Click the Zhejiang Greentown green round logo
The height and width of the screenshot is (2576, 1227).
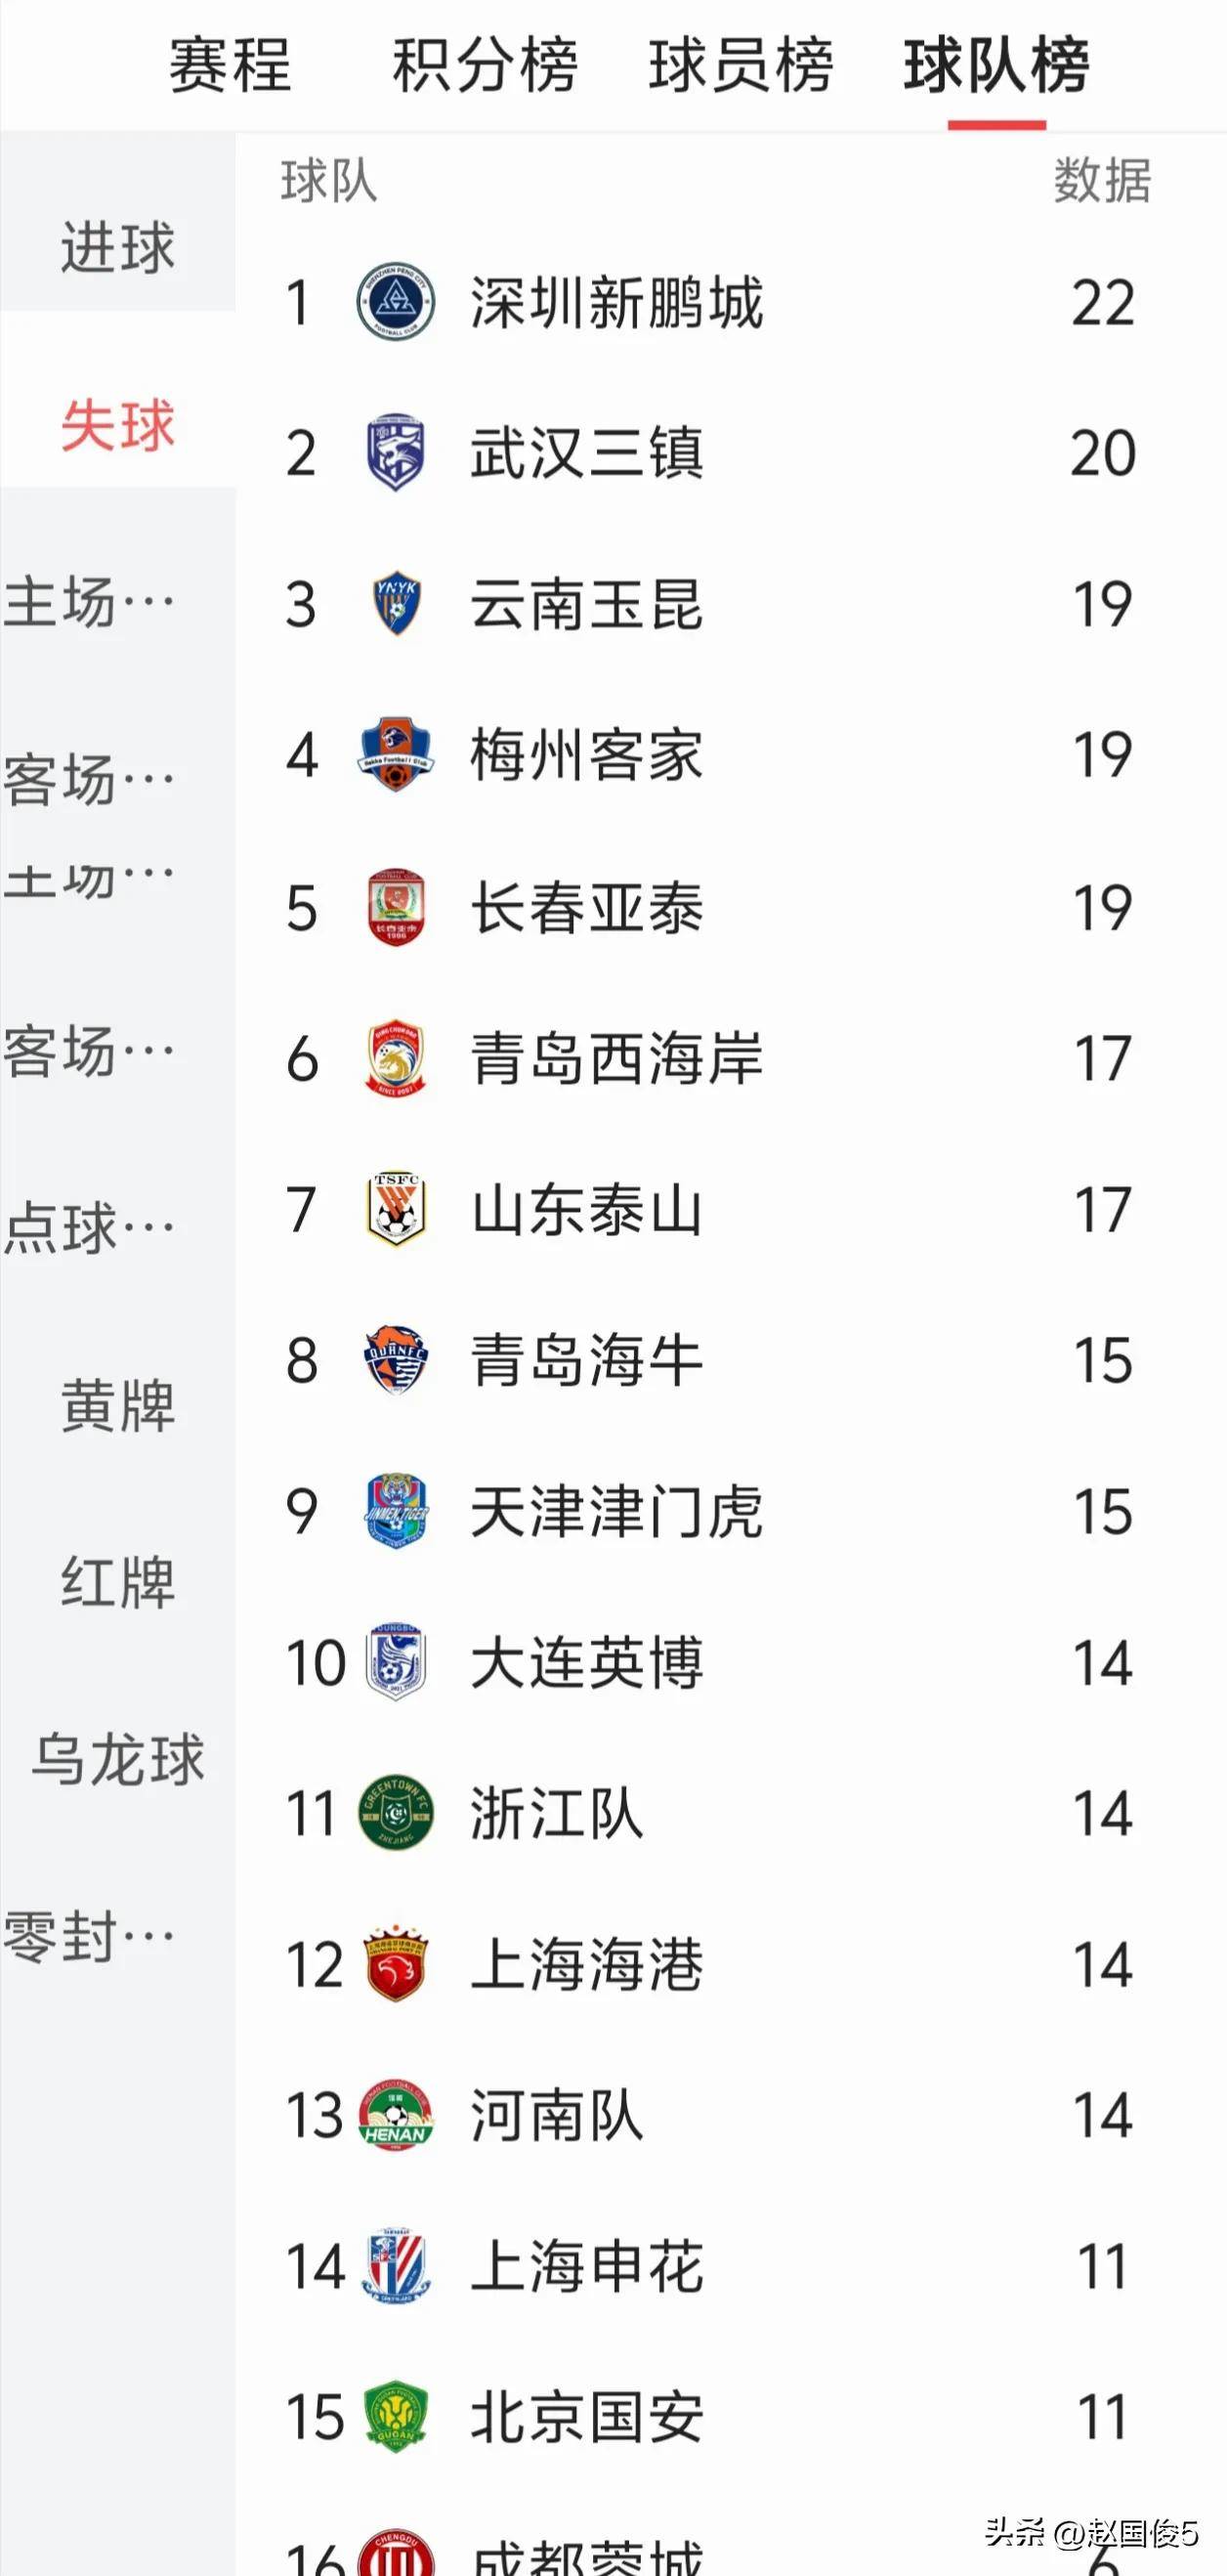pos(396,1813)
